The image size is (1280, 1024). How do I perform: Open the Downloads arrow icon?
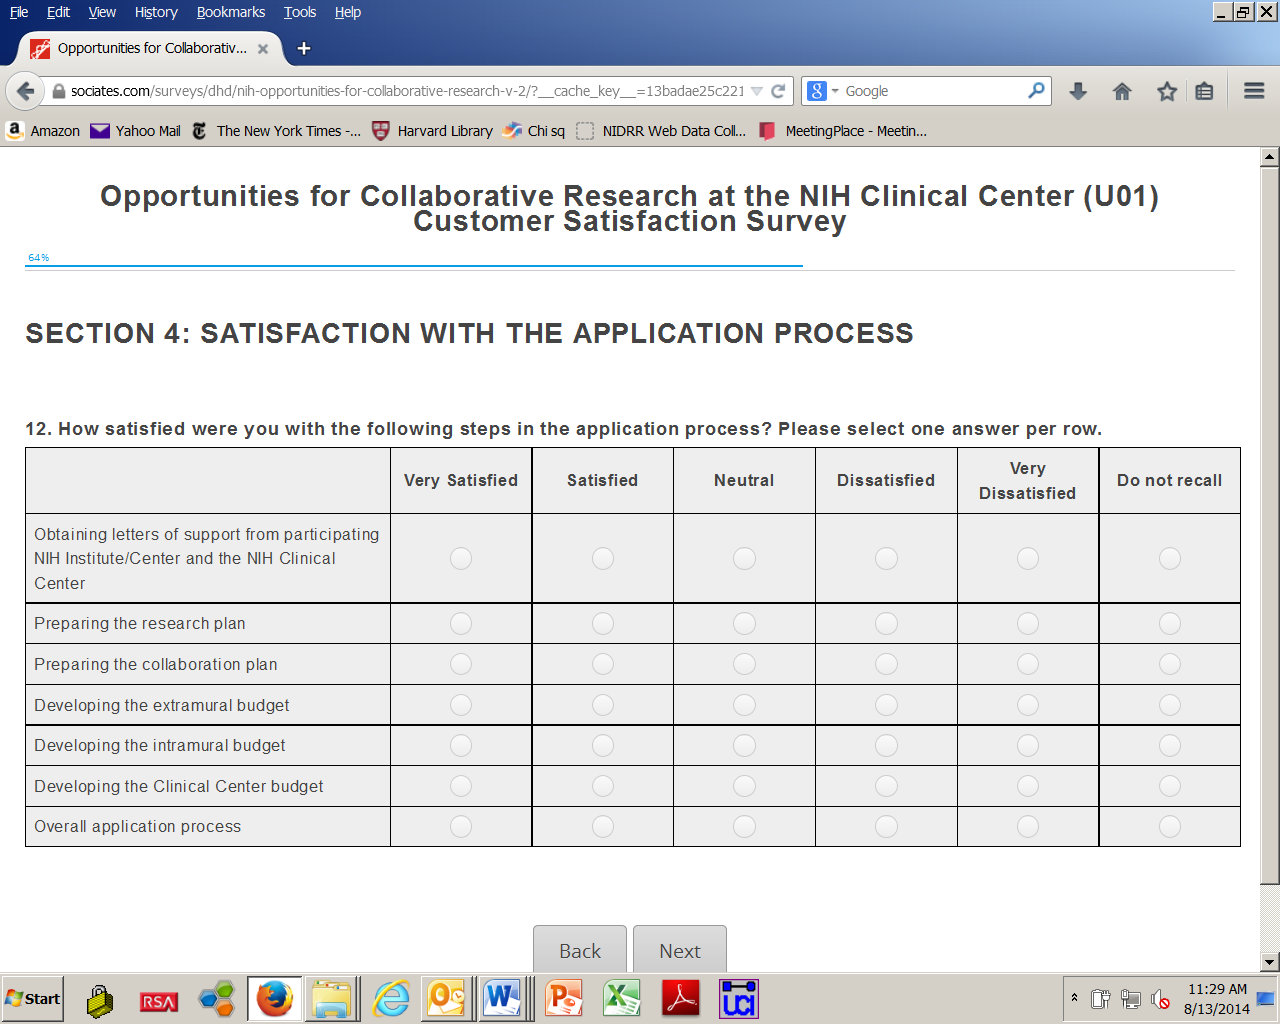(x=1078, y=91)
